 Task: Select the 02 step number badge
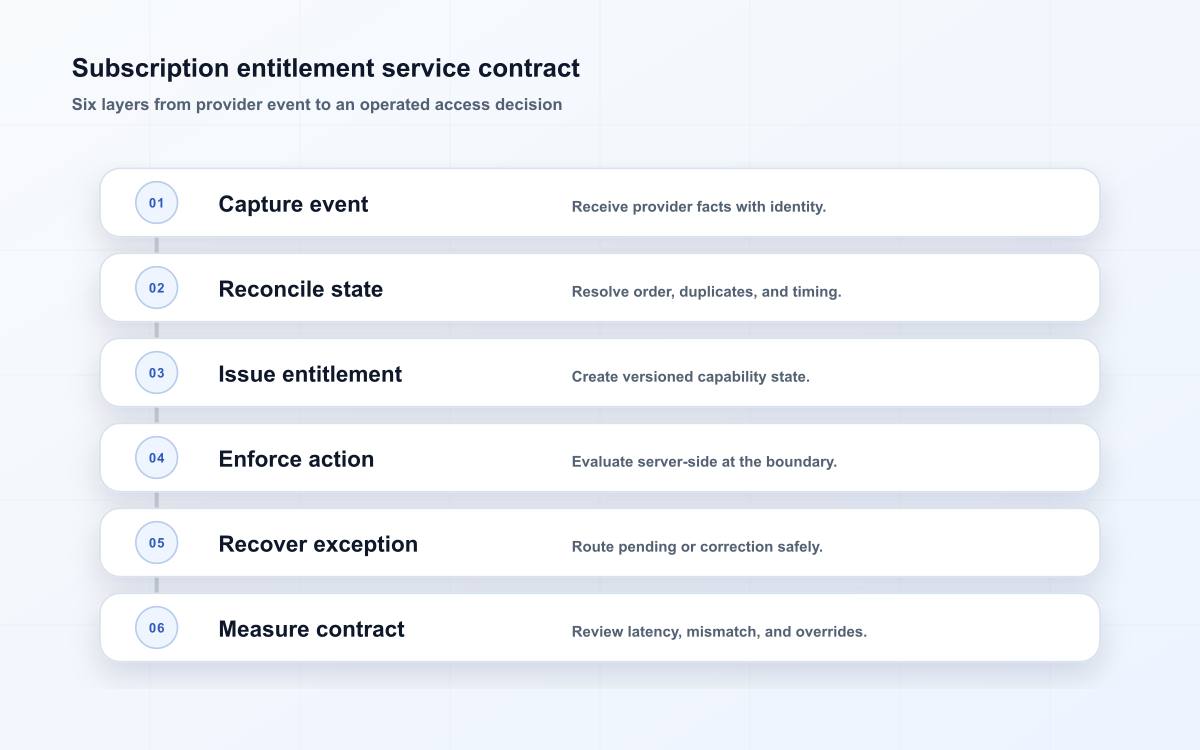click(x=156, y=288)
